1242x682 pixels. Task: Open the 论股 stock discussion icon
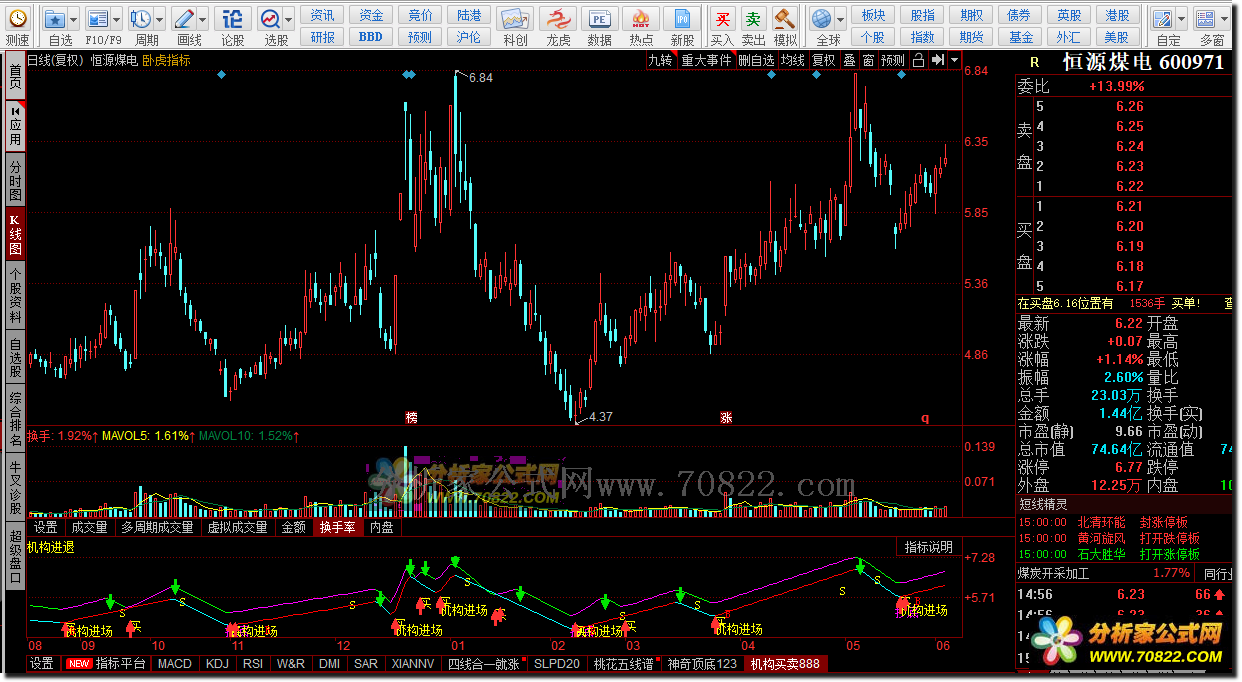tap(232, 19)
